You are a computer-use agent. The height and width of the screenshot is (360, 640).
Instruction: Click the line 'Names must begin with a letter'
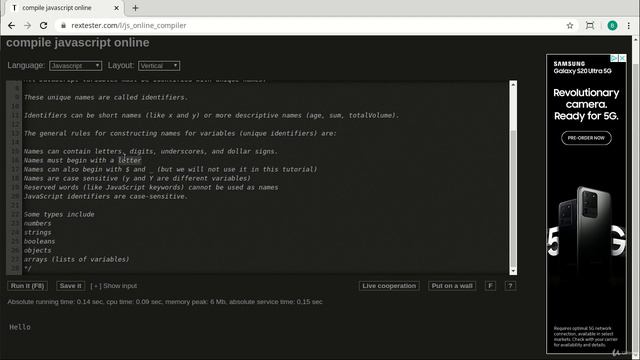(82, 160)
